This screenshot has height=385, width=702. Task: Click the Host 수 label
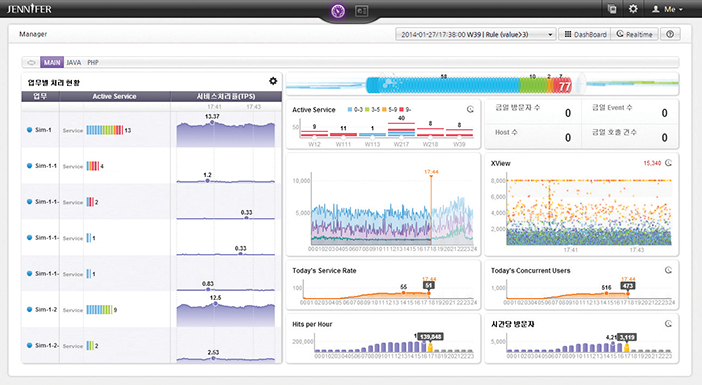[506, 132]
